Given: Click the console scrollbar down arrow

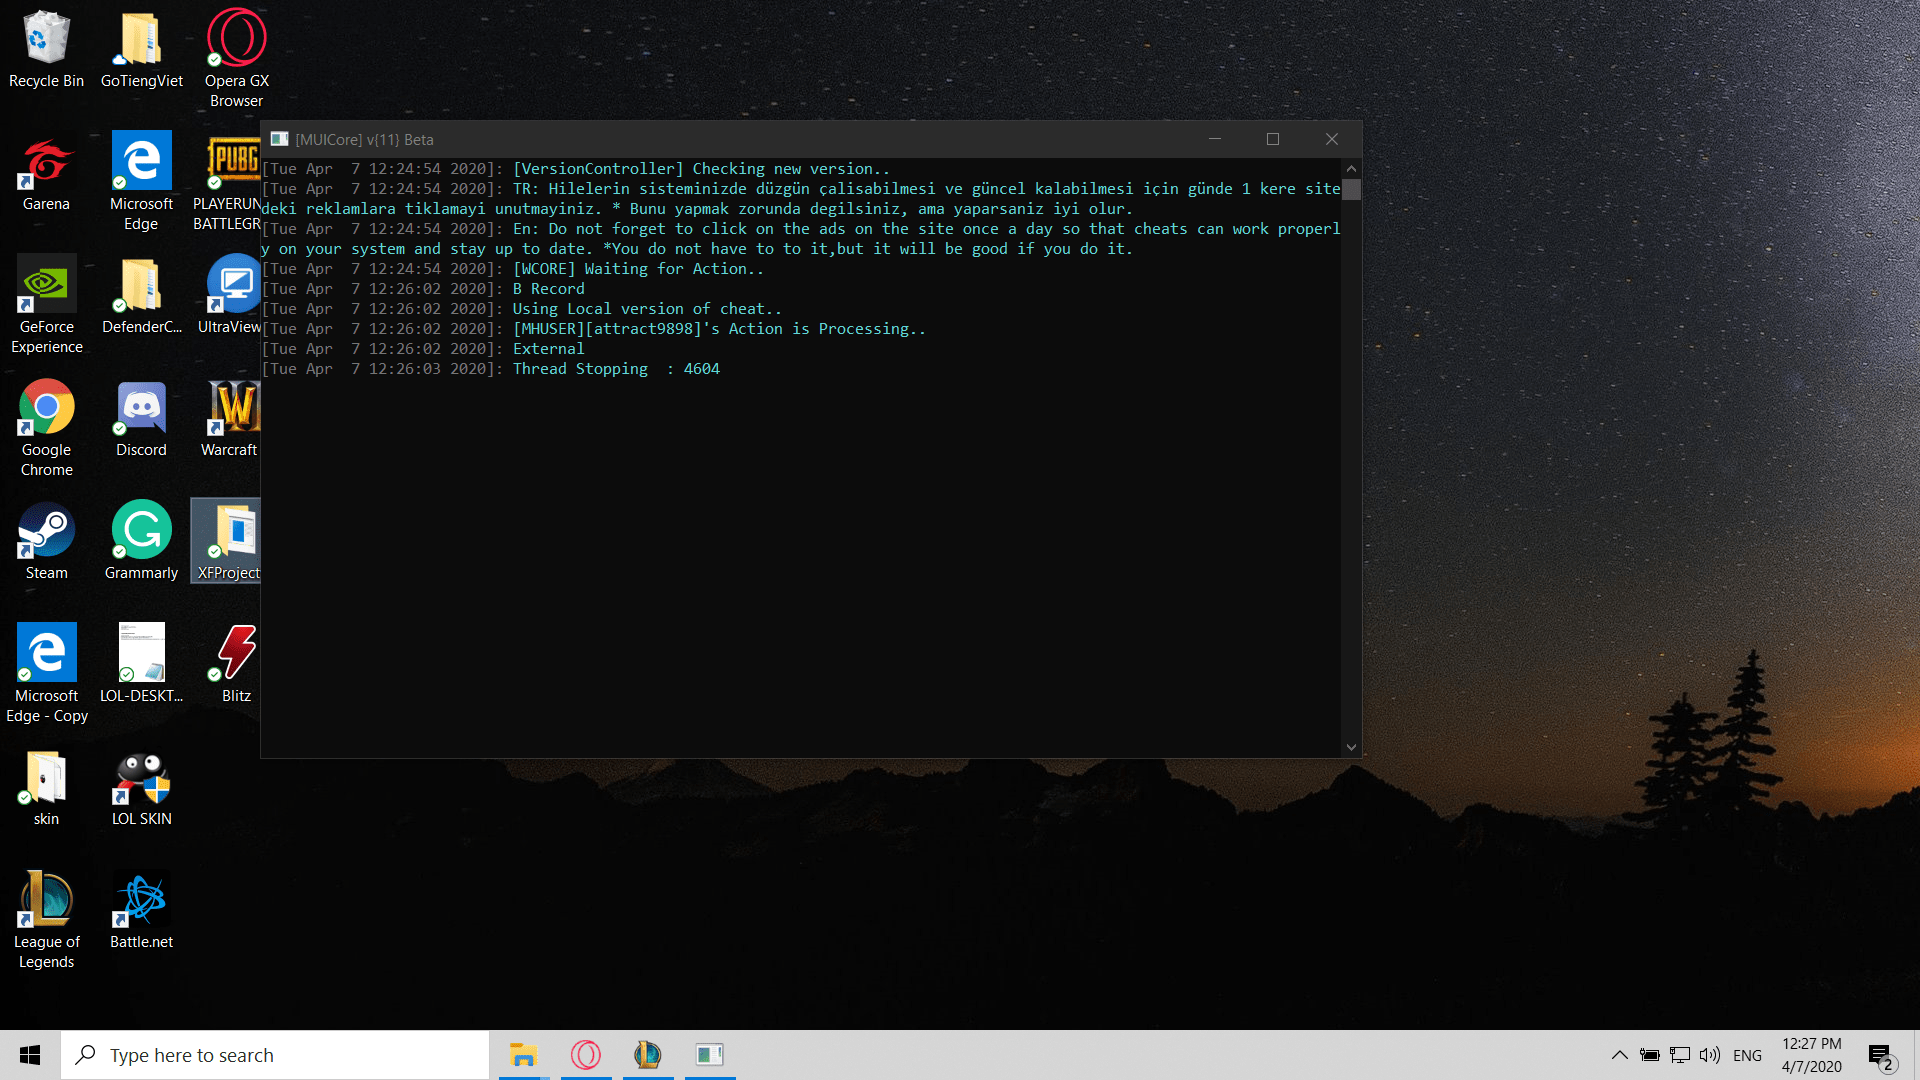Looking at the screenshot, I should (1351, 747).
